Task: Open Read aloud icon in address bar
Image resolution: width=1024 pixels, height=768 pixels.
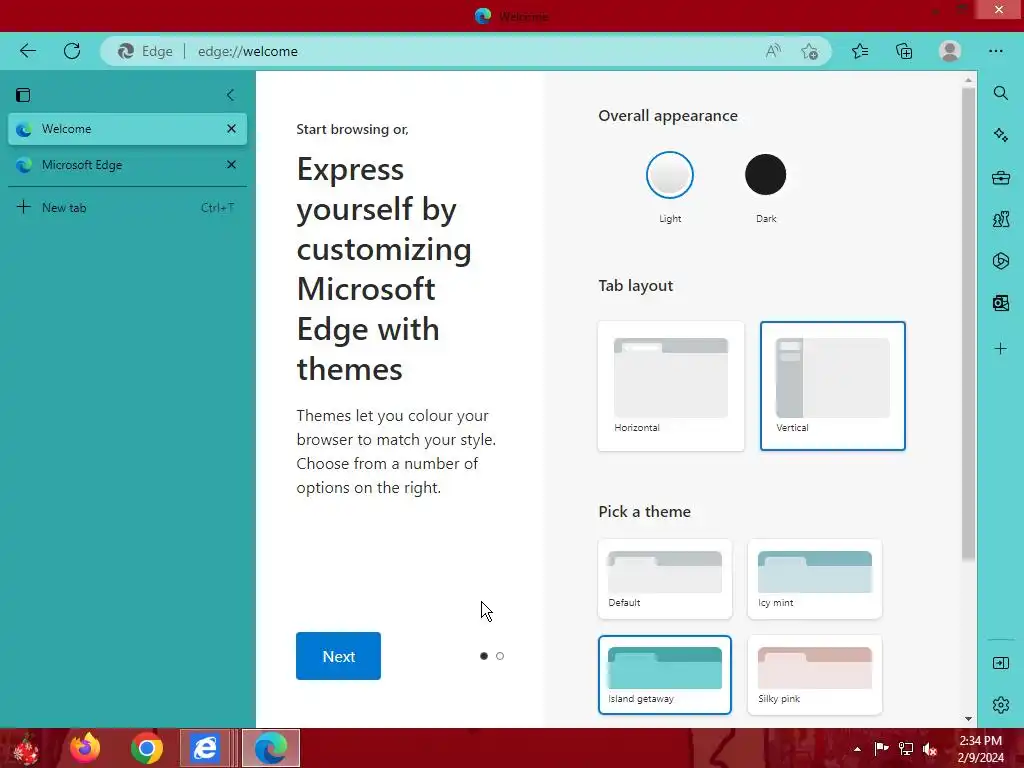Action: (773, 51)
